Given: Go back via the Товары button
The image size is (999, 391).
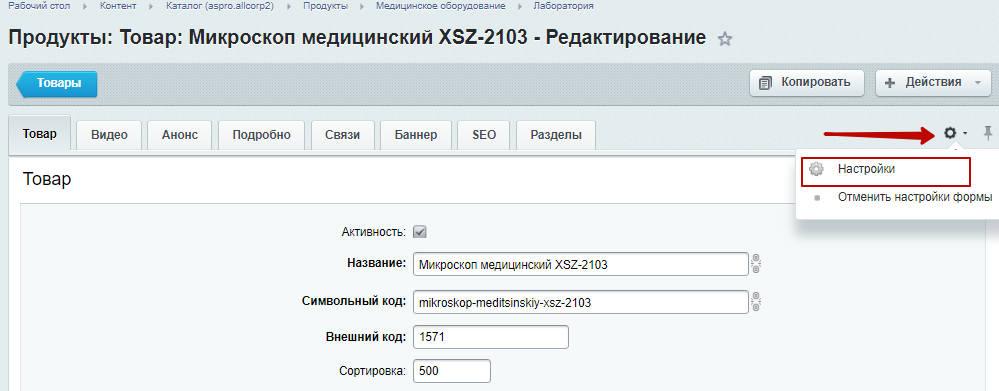Looking at the screenshot, I should click(x=57, y=83).
